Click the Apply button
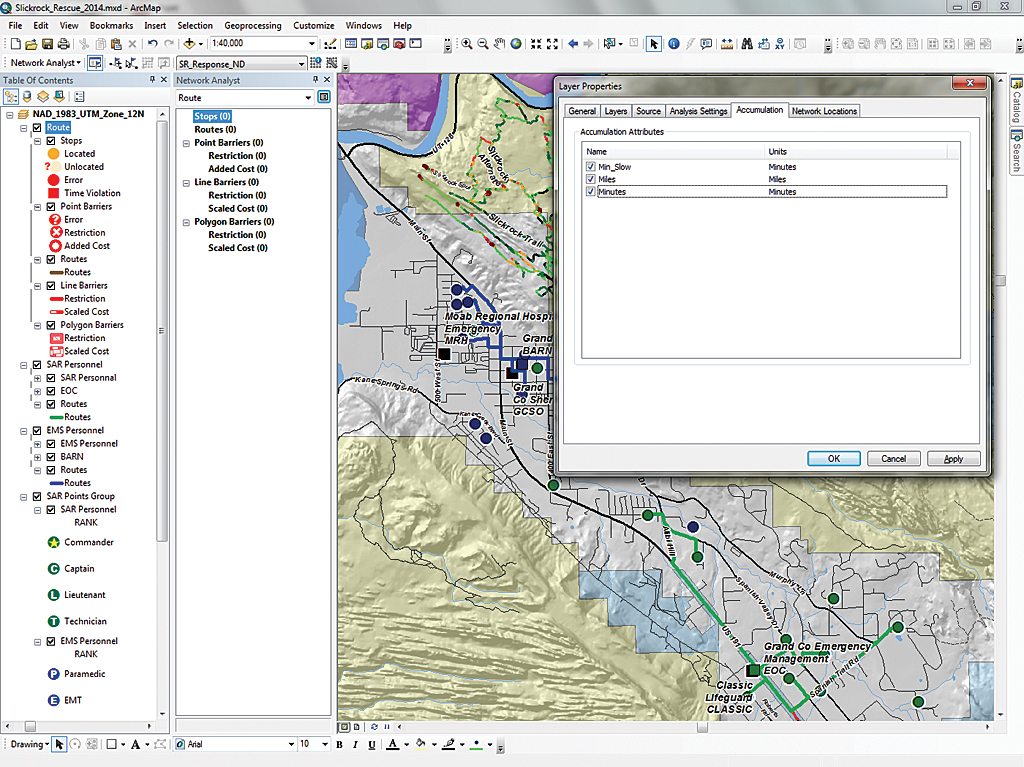1024x767 pixels. (x=953, y=458)
